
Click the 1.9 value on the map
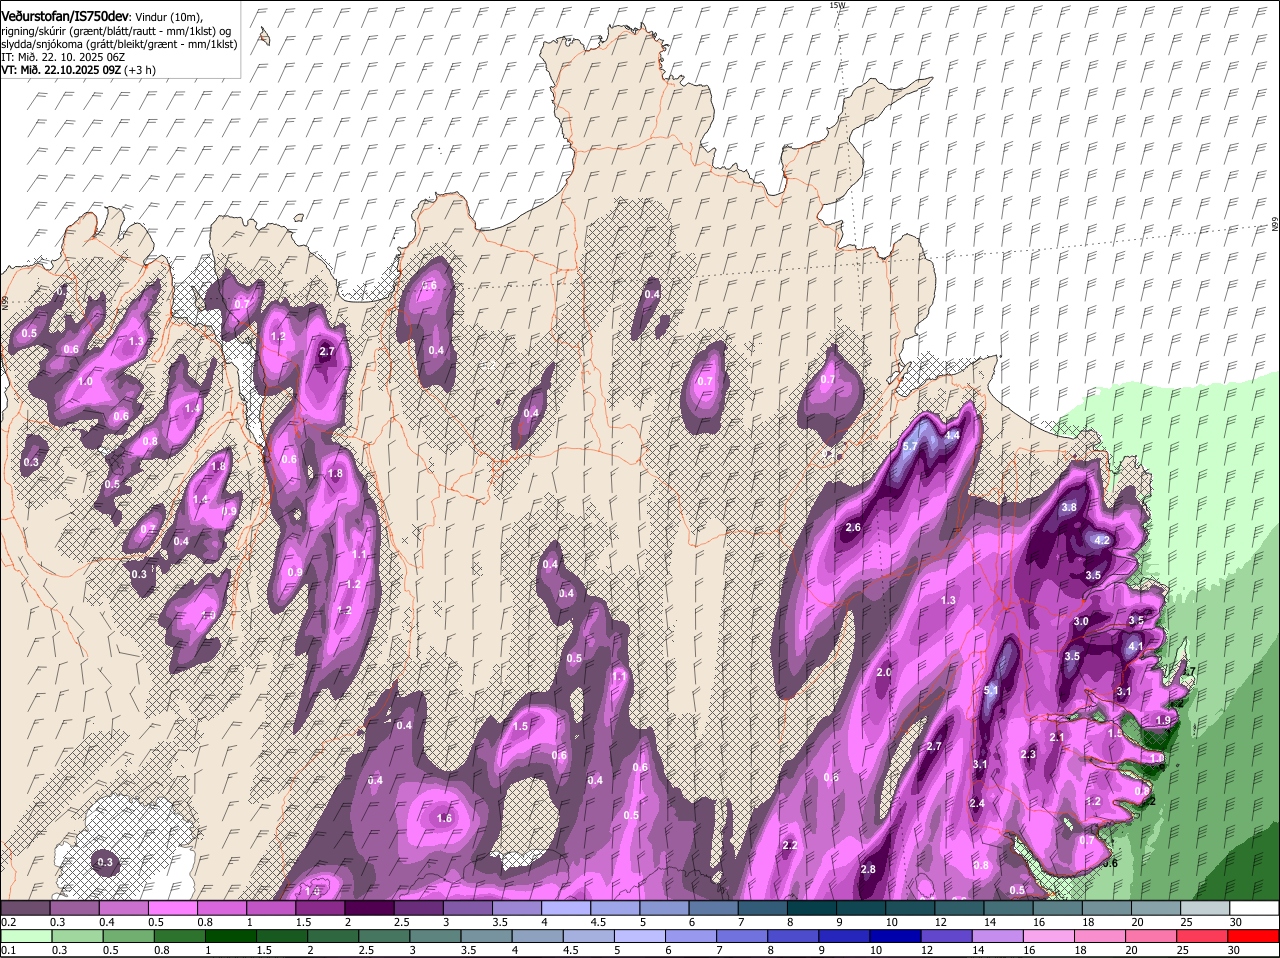[x=1163, y=721]
